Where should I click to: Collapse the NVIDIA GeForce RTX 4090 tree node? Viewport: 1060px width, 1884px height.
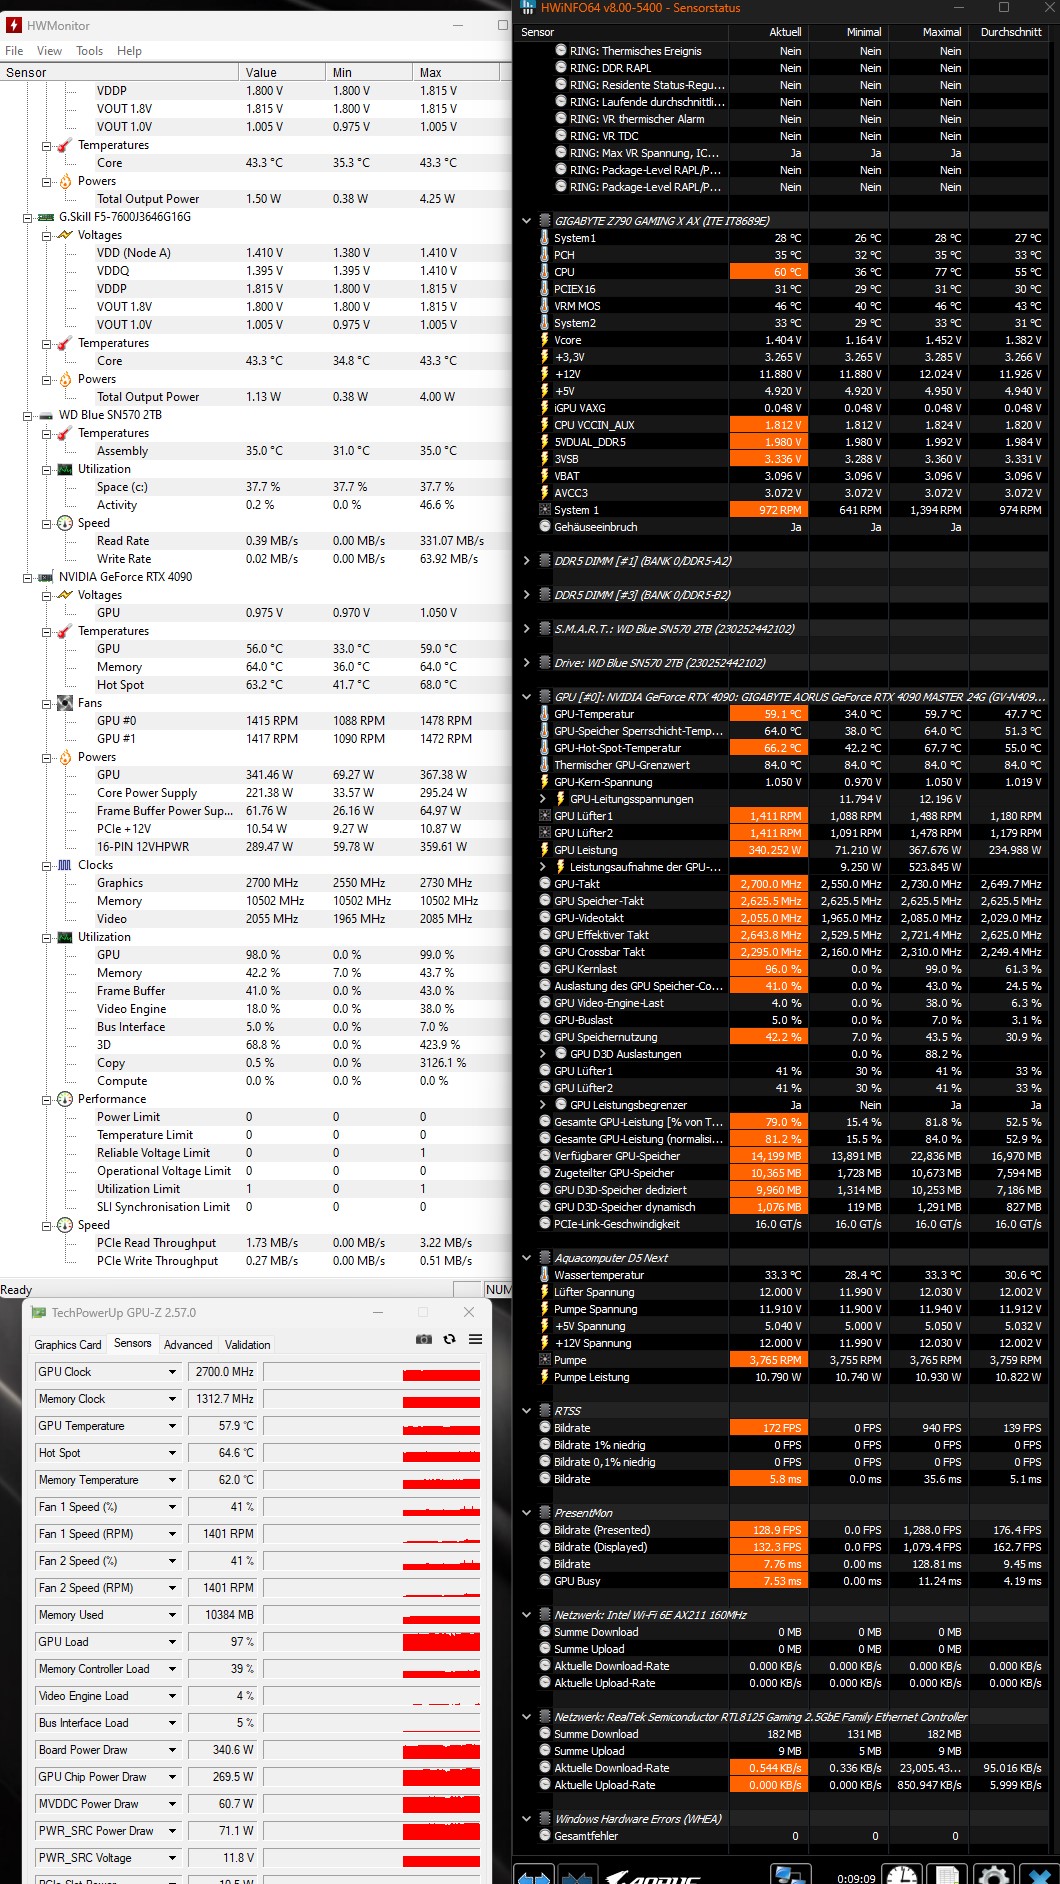click(x=27, y=577)
